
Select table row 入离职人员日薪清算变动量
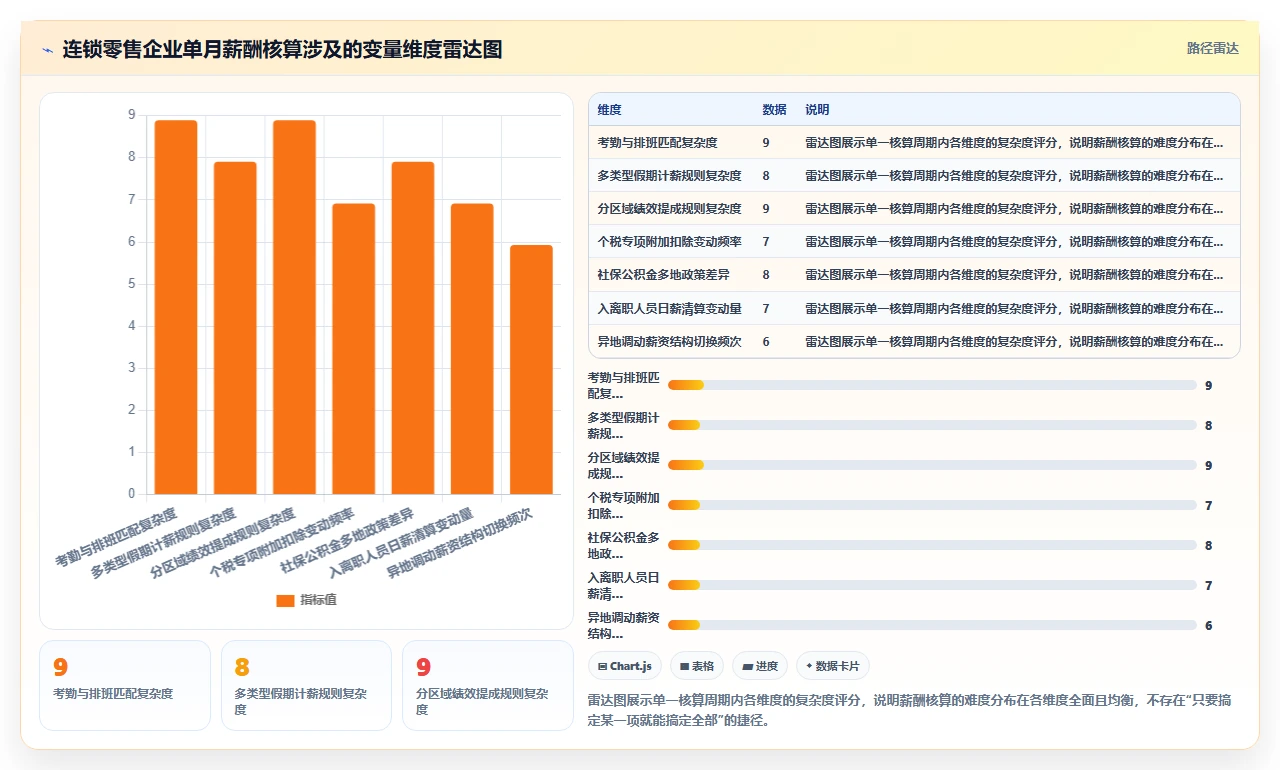(914, 308)
